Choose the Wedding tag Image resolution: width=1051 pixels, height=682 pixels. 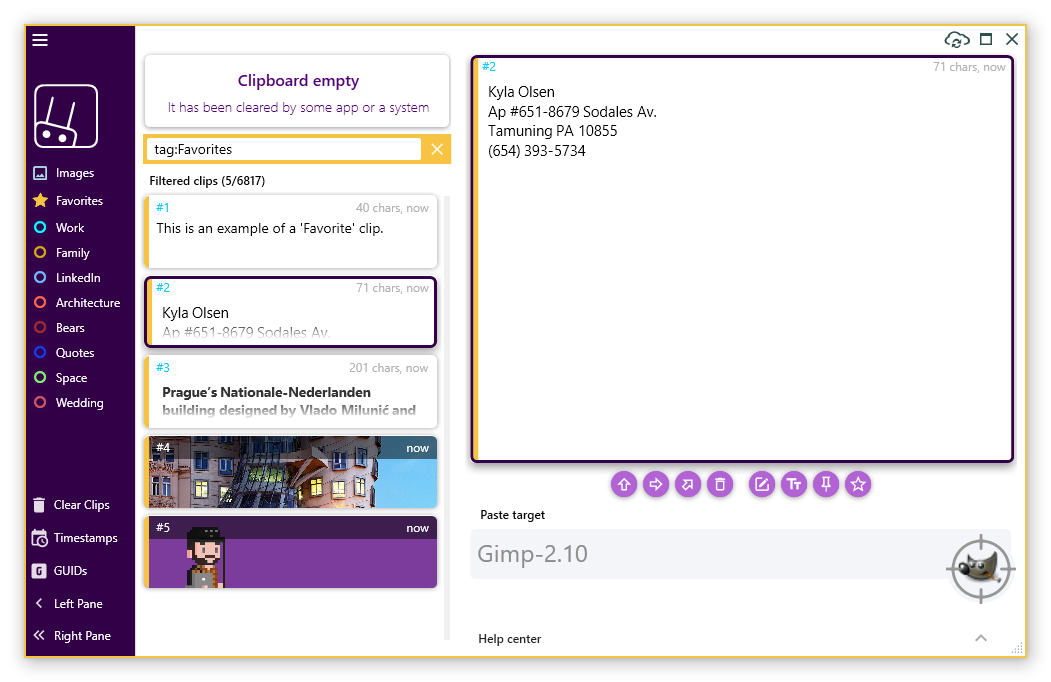tap(68, 402)
